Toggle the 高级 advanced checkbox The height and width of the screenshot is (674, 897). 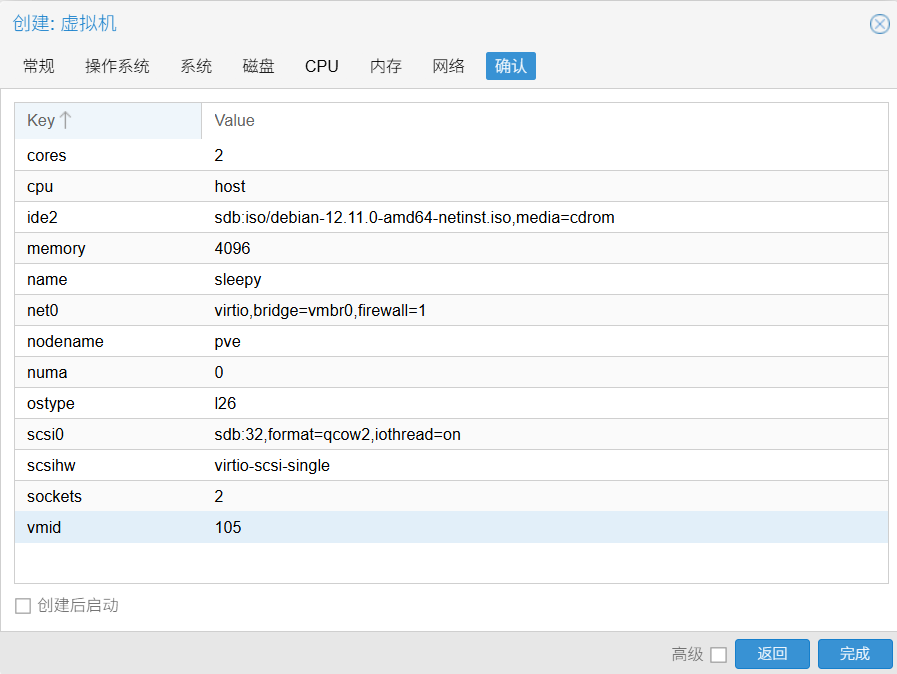pyautogui.click(x=718, y=654)
